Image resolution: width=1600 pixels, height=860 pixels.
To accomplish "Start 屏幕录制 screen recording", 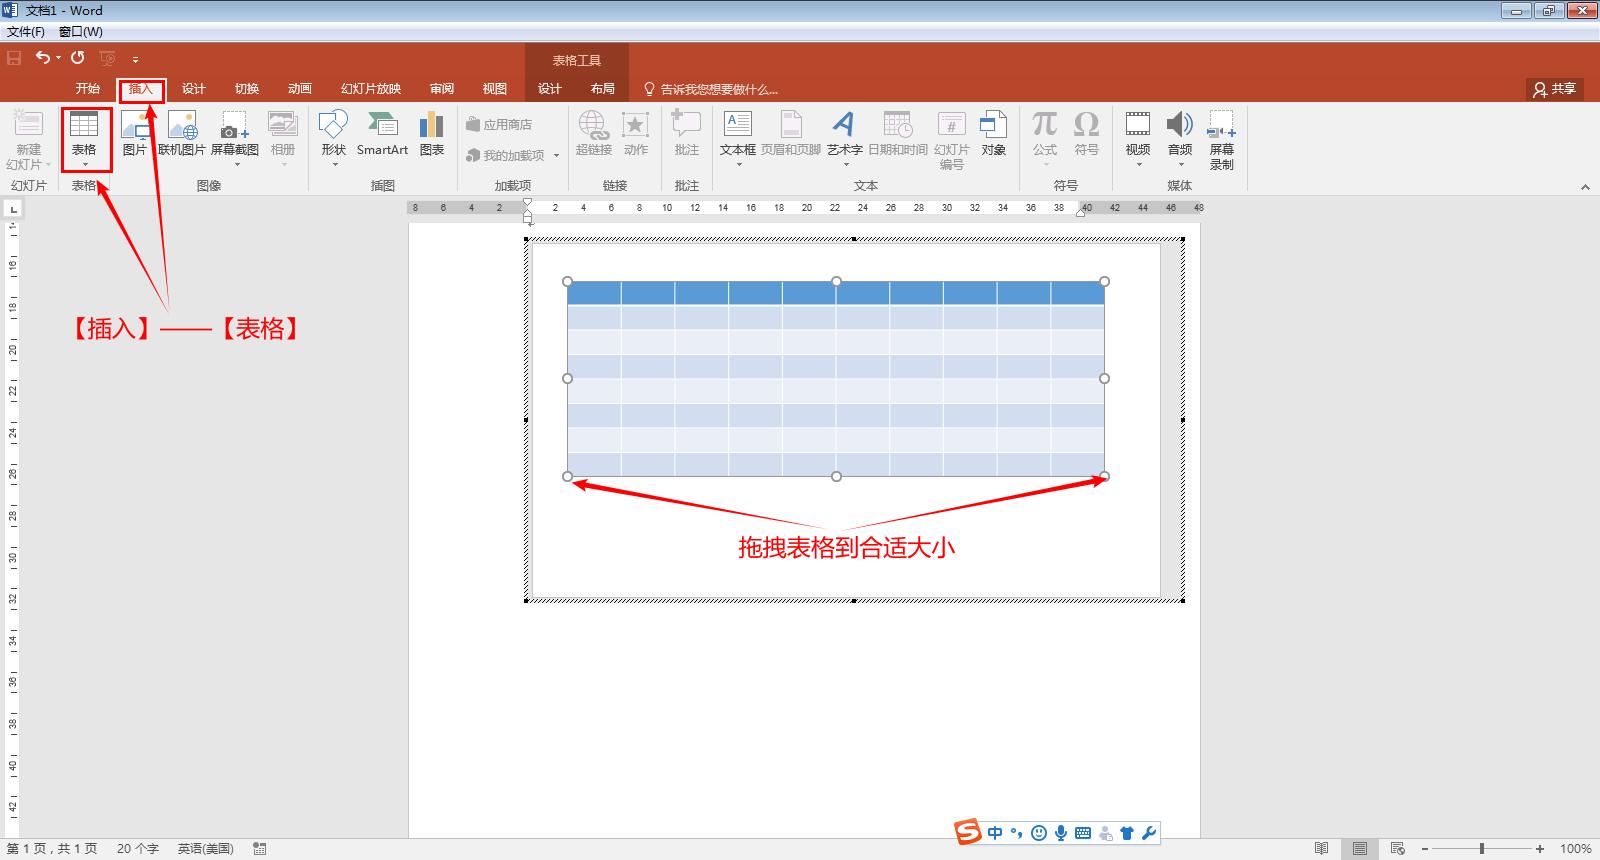I will 1221,140.
